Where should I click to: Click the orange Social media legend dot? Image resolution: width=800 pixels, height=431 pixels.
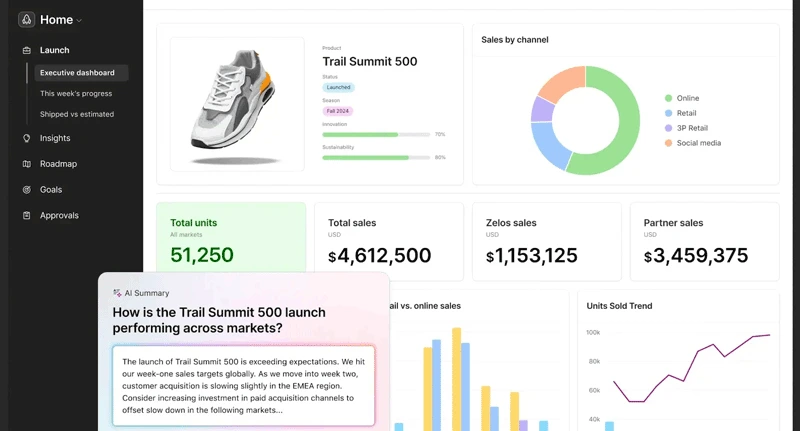click(x=668, y=143)
